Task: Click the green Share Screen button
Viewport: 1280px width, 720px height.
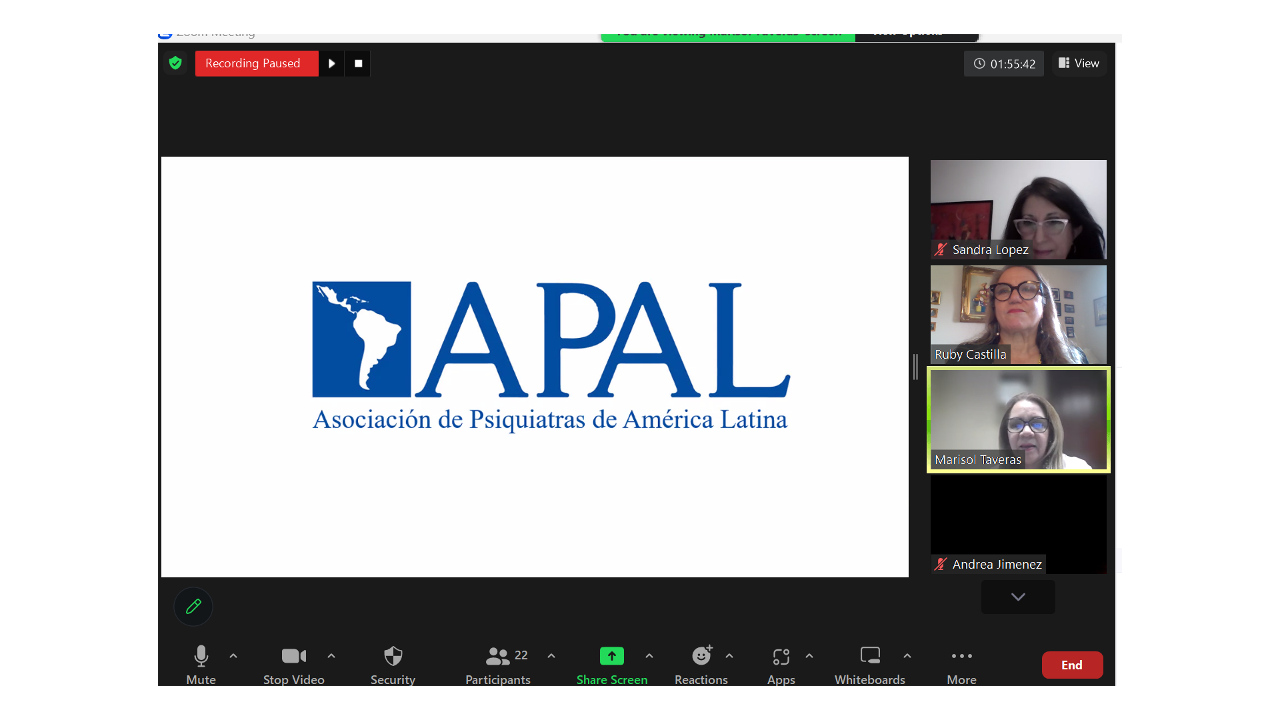Action: point(612,665)
